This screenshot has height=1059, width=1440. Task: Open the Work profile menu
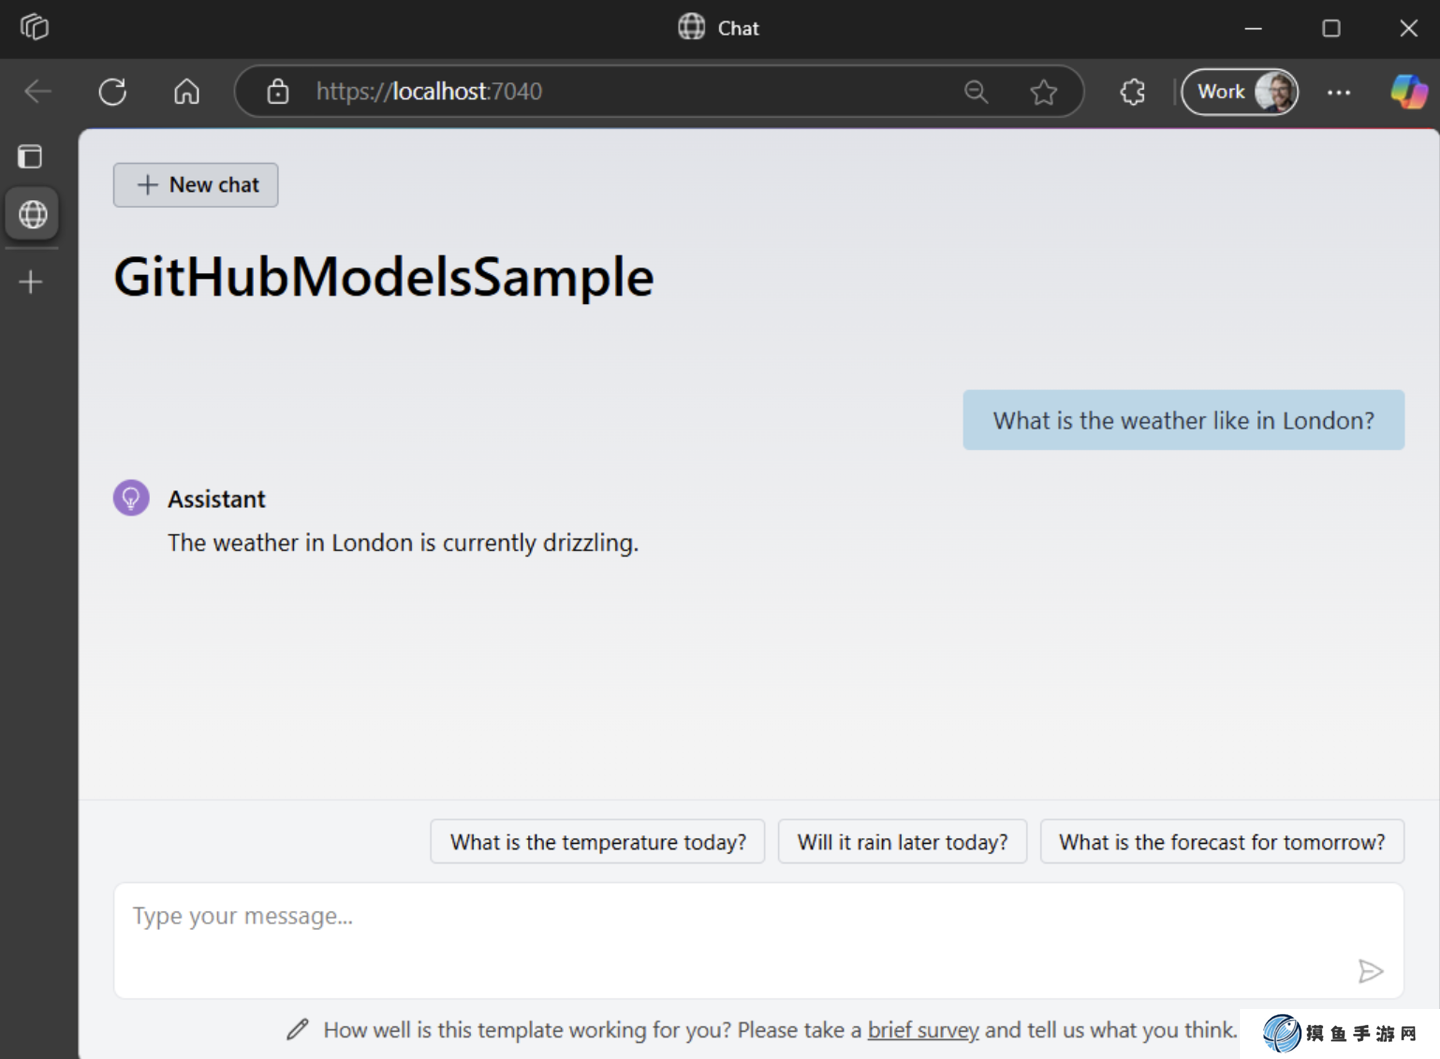pyautogui.click(x=1240, y=92)
